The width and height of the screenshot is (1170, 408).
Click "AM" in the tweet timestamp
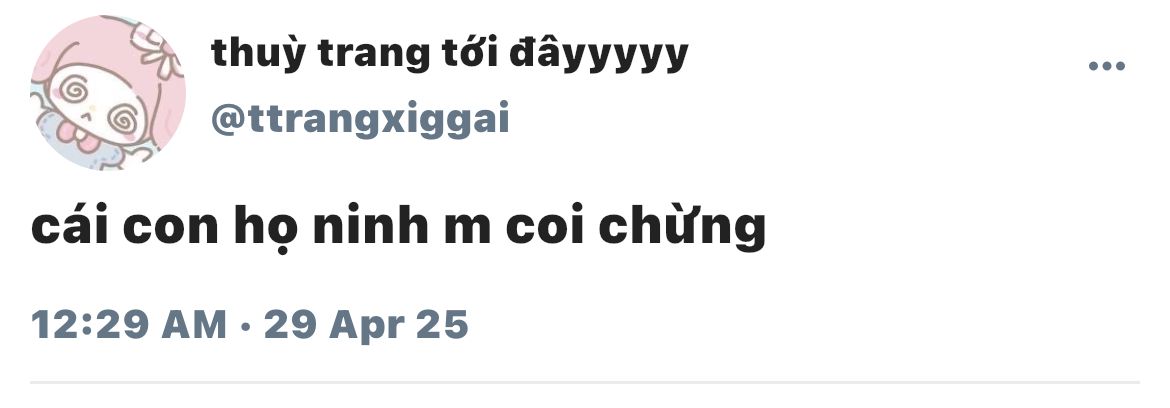point(195,324)
